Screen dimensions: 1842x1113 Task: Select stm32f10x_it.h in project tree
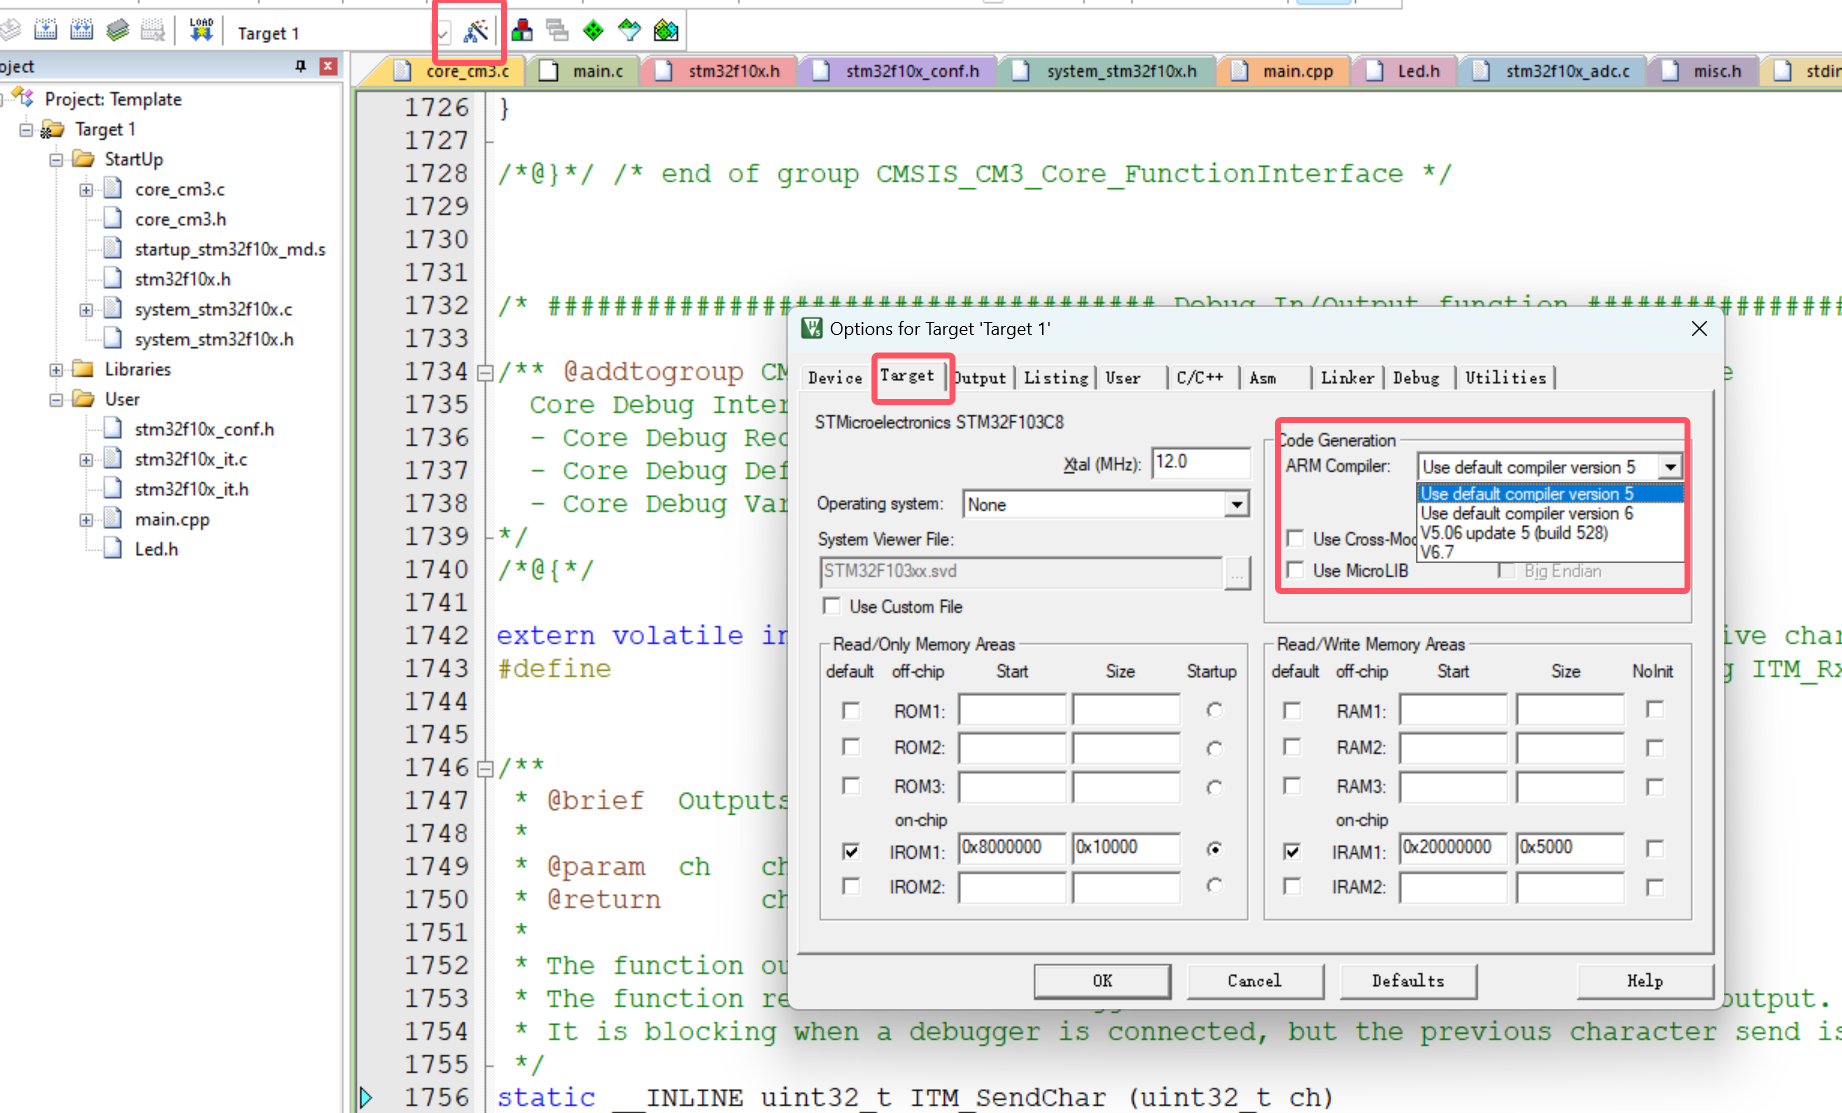tap(192, 489)
